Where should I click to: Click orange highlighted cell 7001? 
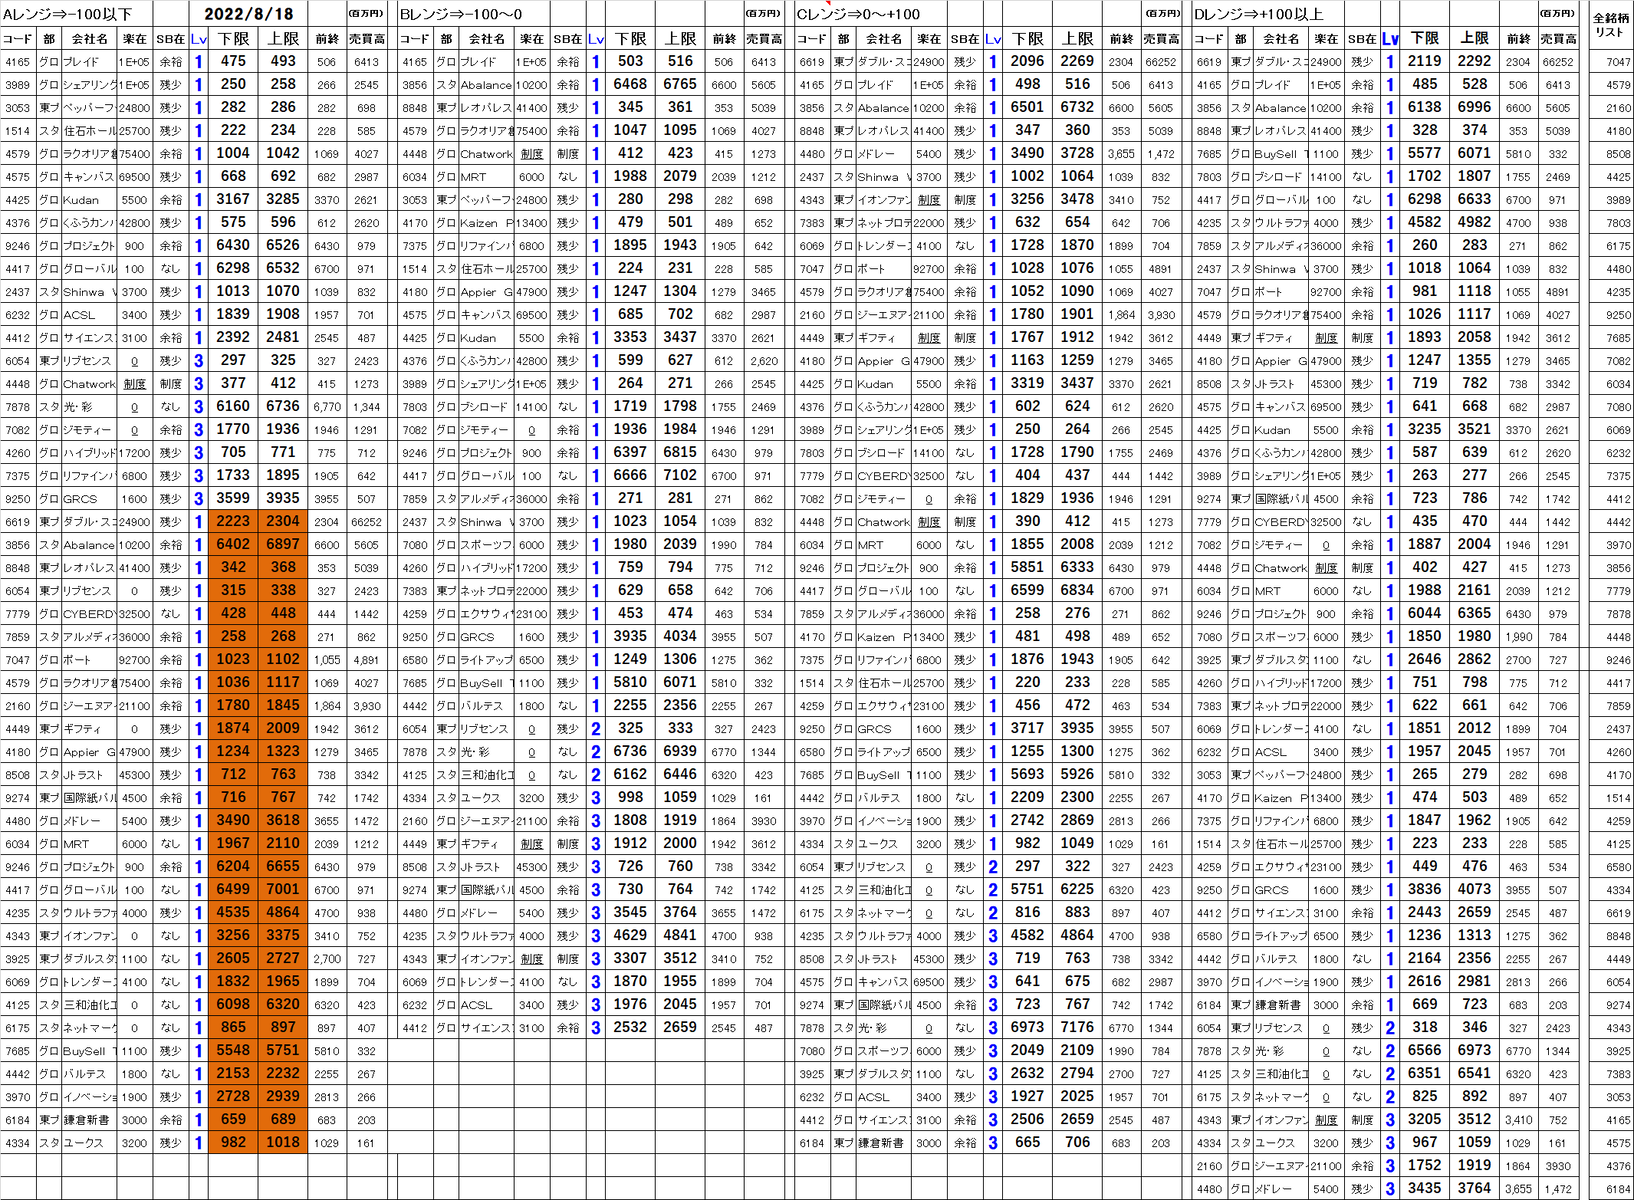pos(283,889)
